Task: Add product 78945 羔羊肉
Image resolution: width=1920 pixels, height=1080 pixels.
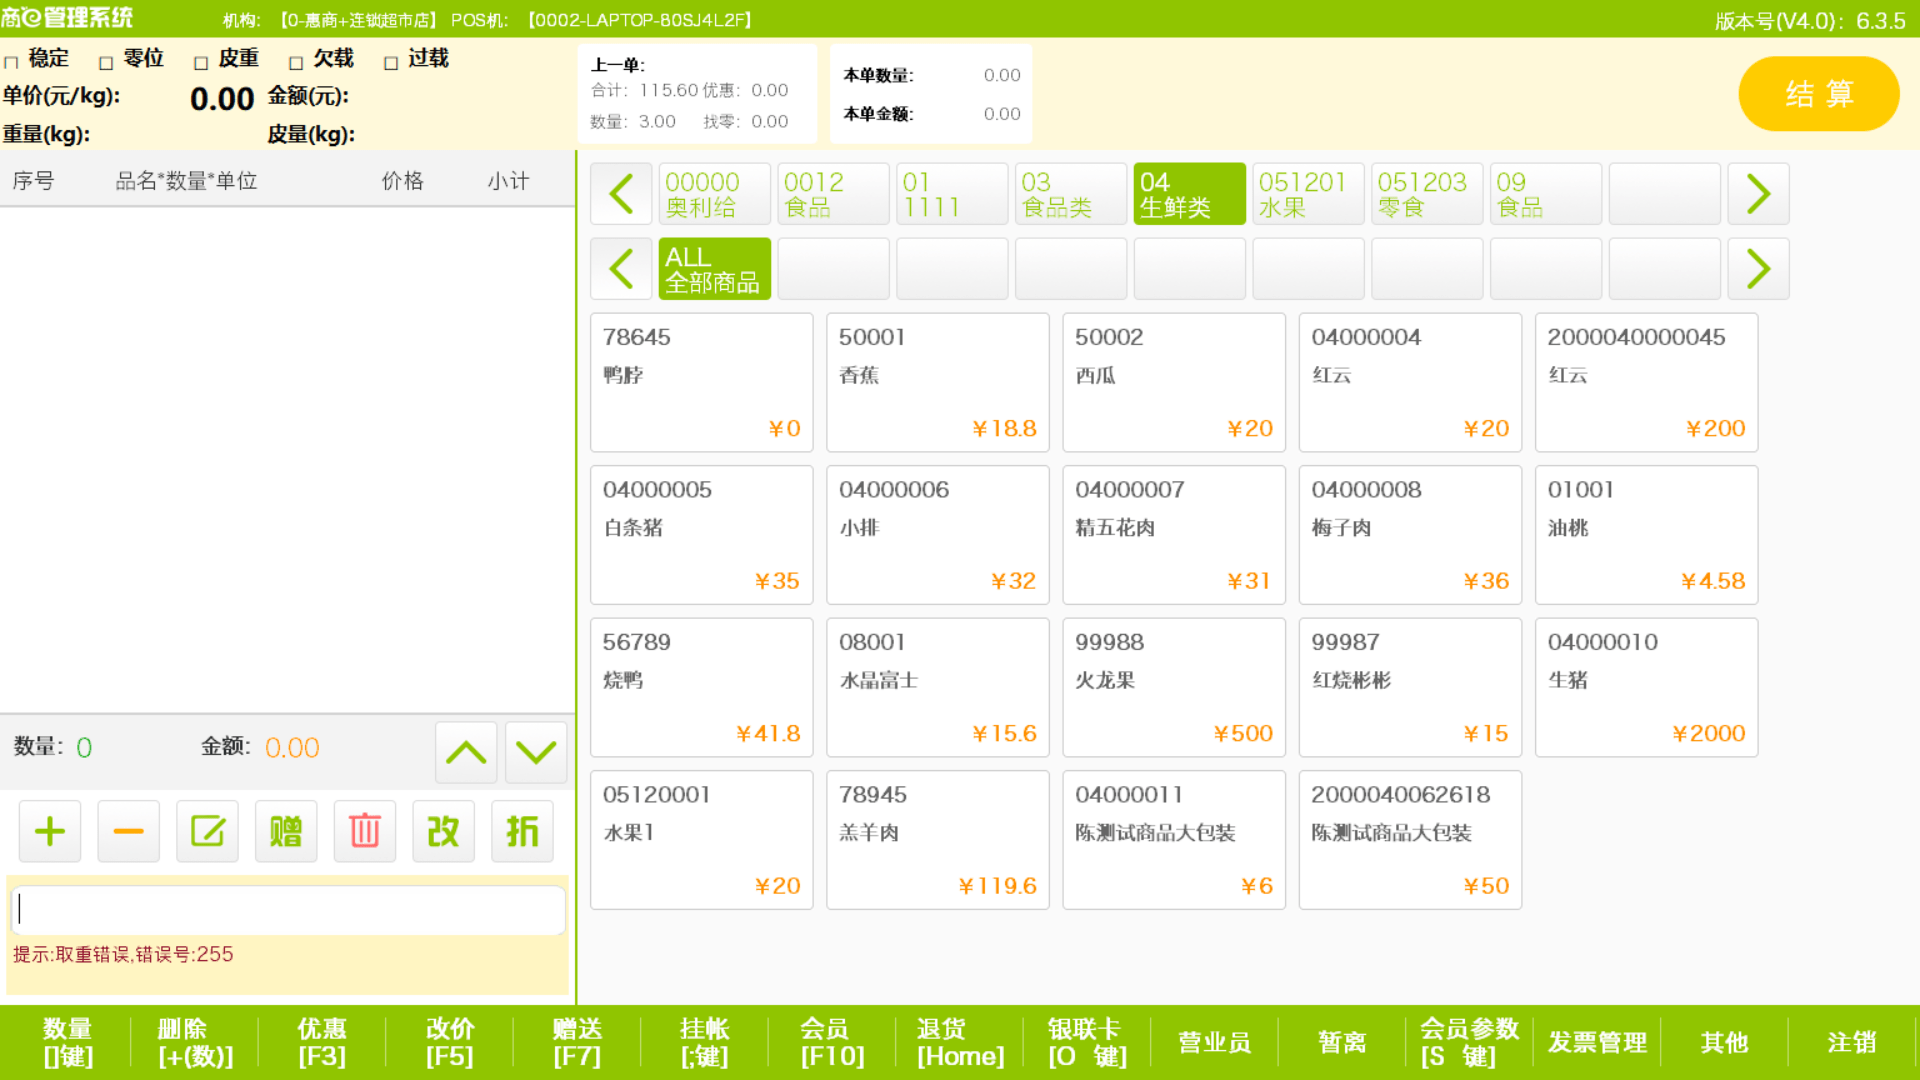Action: (937, 840)
